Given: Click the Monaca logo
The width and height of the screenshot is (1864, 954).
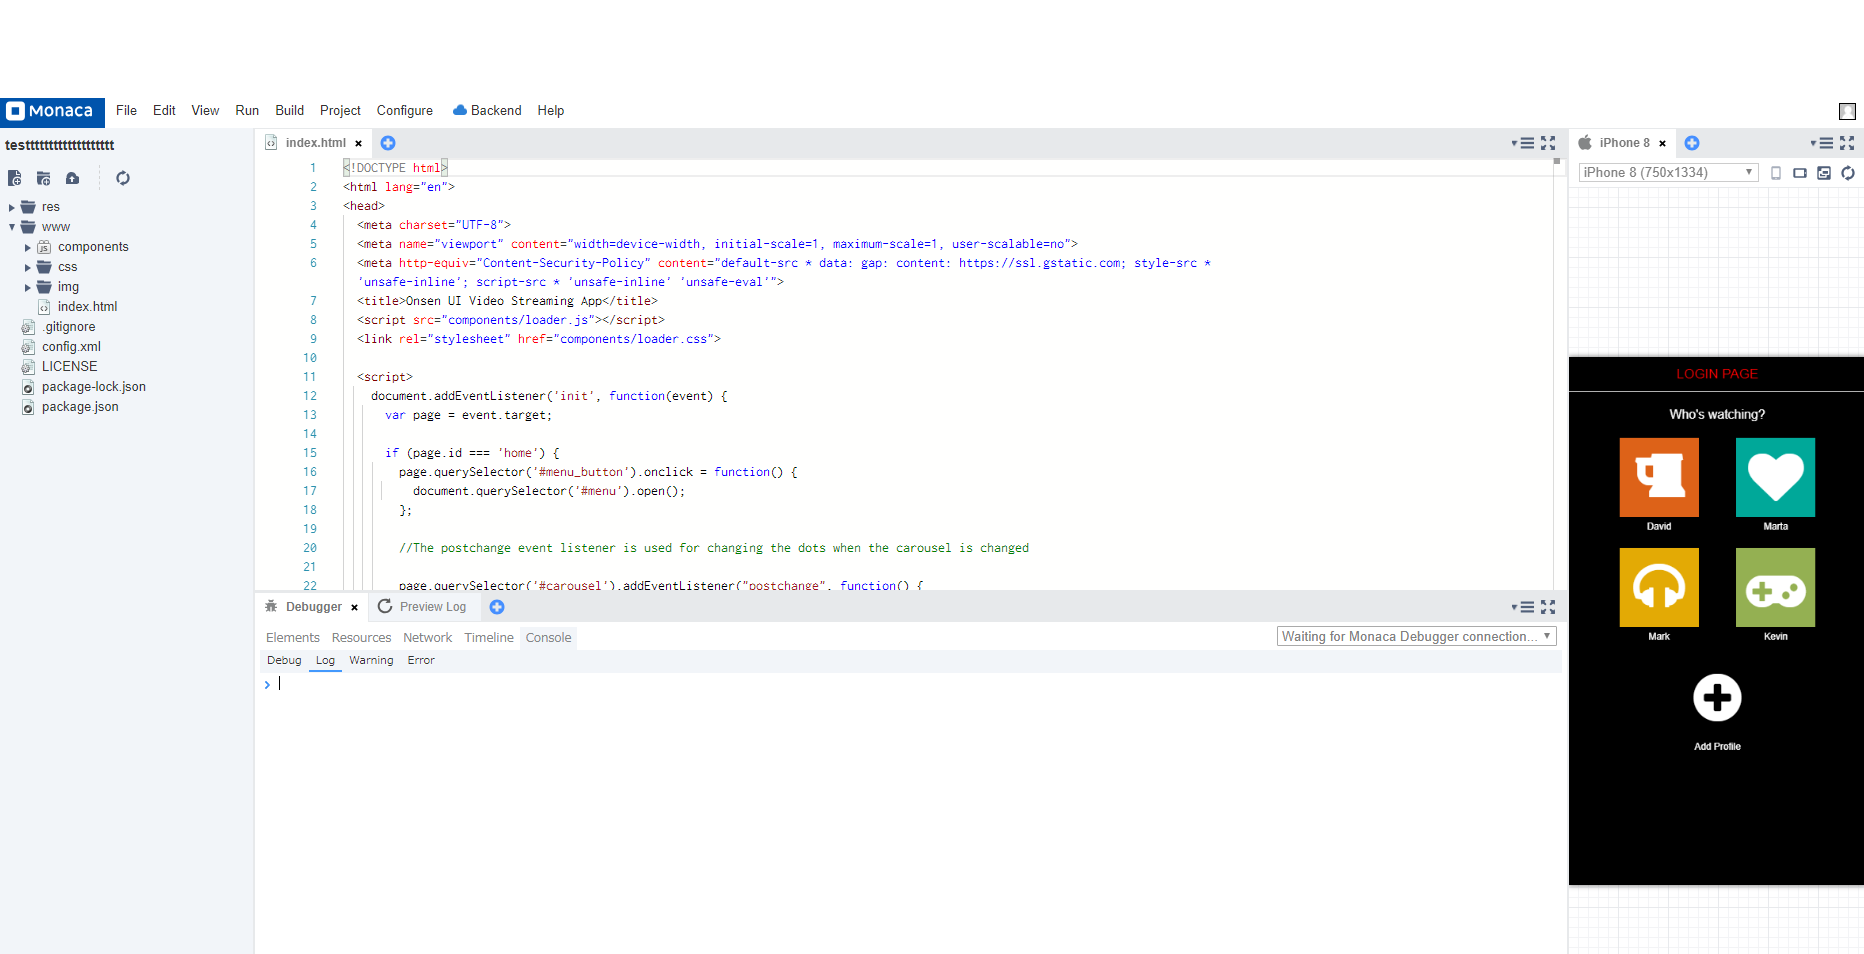Looking at the screenshot, I should click(51, 111).
